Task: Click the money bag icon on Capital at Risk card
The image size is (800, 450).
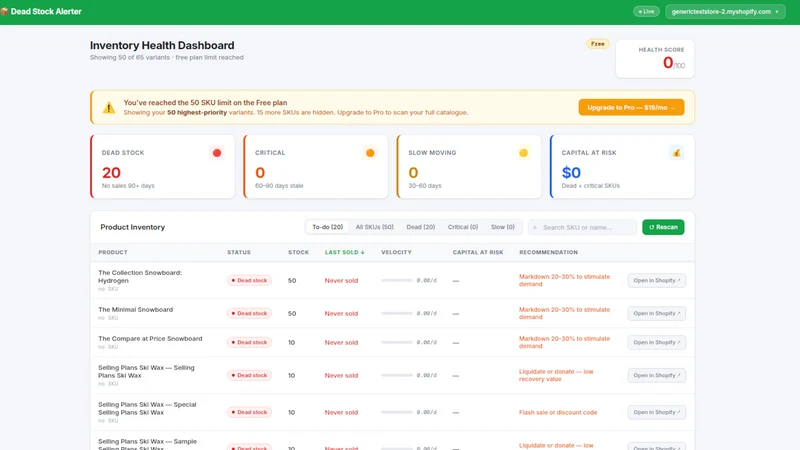Action: [677, 153]
